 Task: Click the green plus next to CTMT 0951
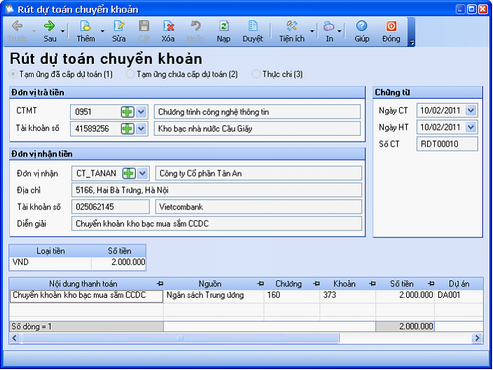pyautogui.click(x=127, y=112)
